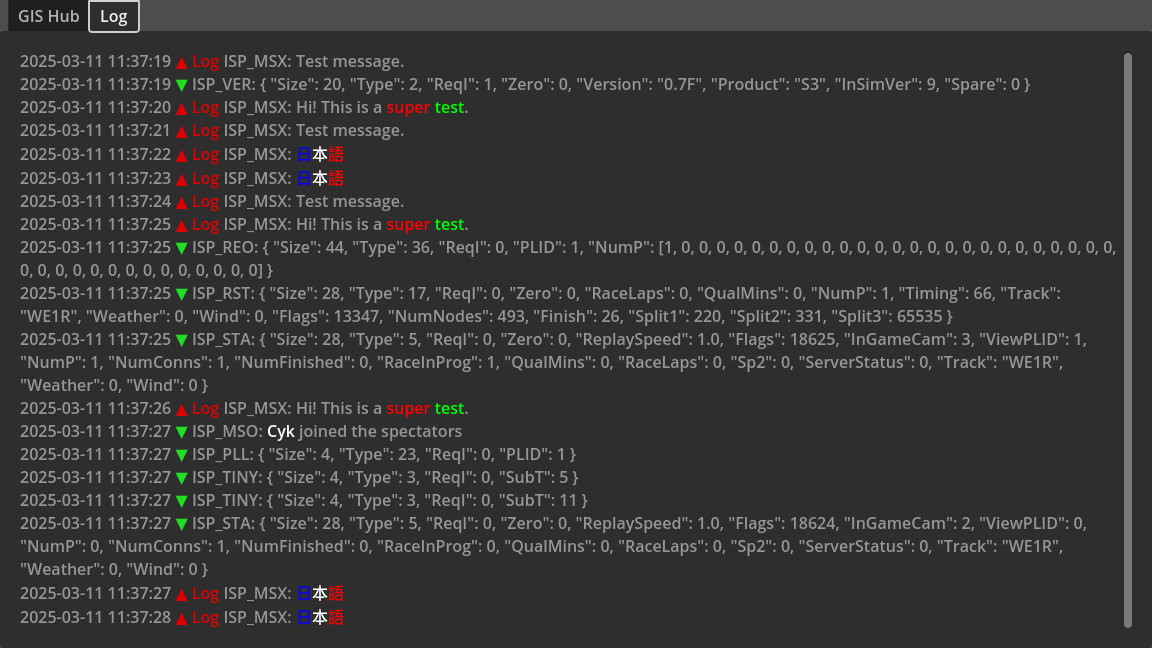Click the green down arrow beside ISP_VER
The image size is (1152, 648).
(181, 85)
